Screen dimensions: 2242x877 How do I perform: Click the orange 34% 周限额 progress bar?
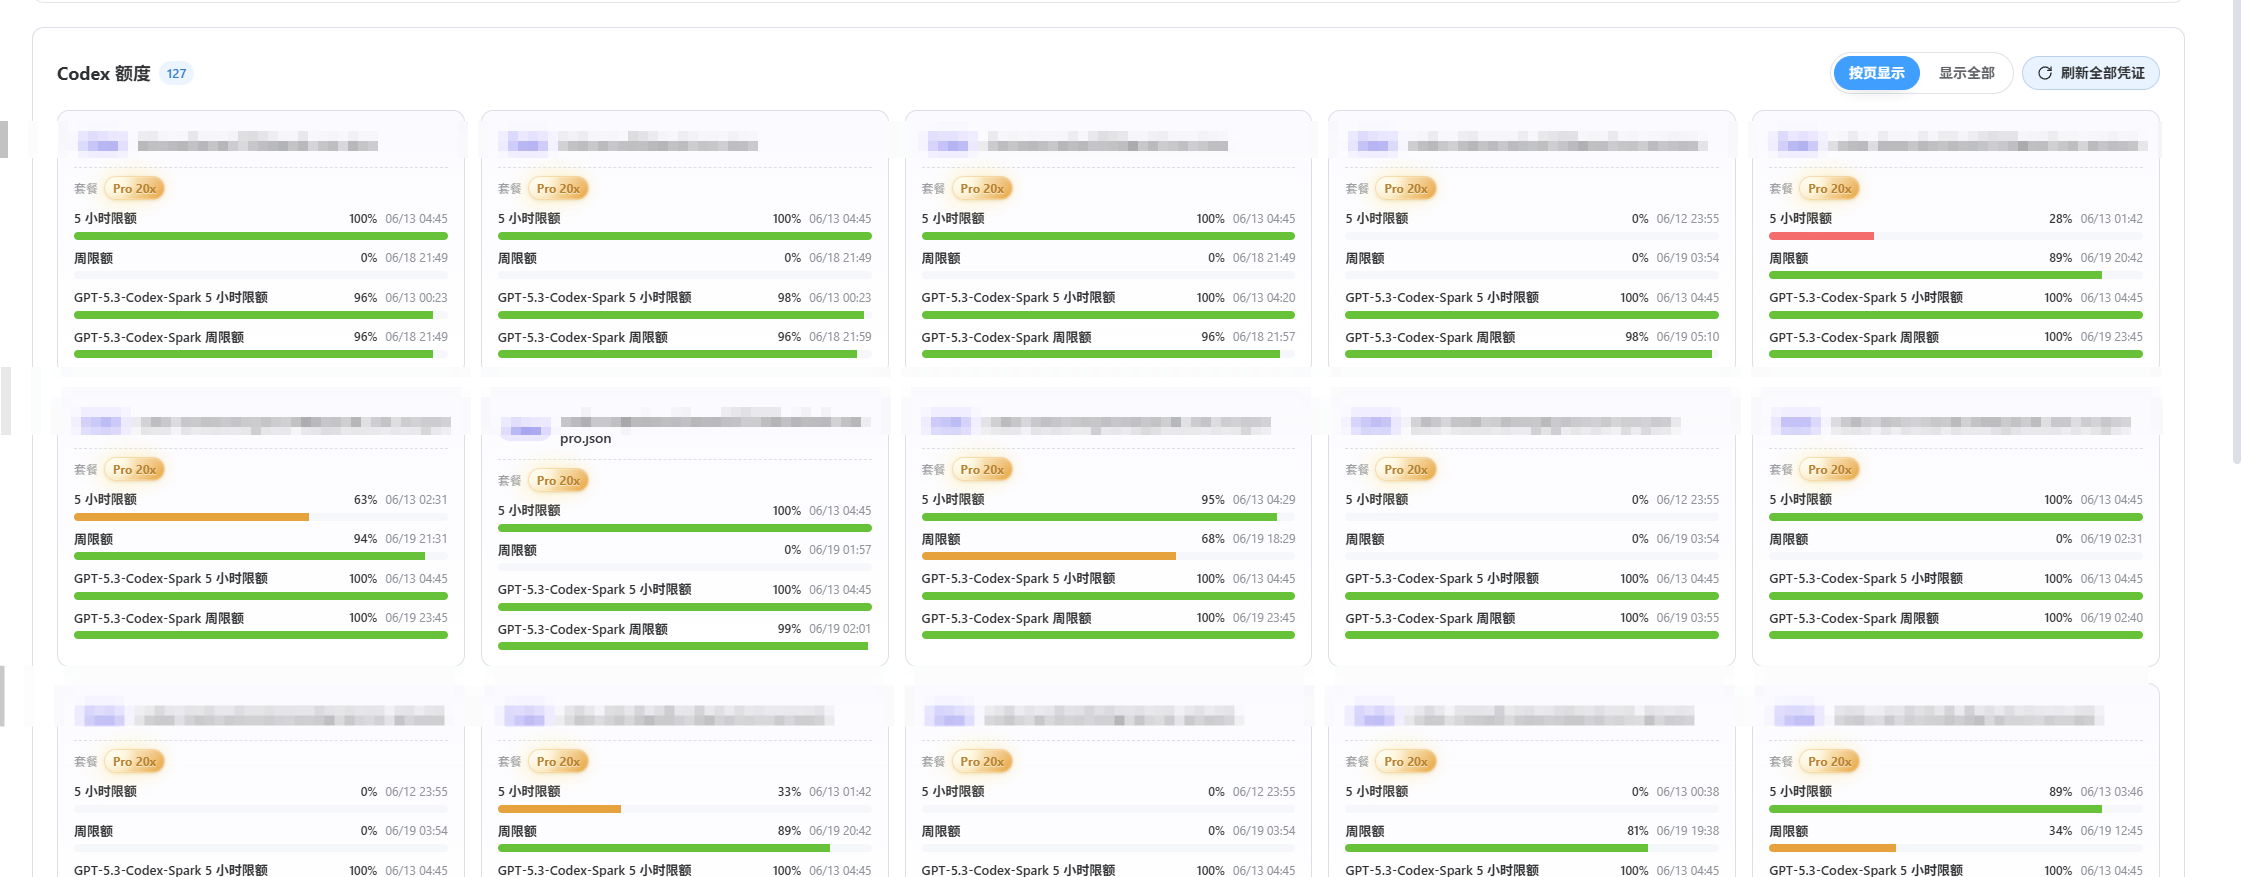[x=1832, y=848]
